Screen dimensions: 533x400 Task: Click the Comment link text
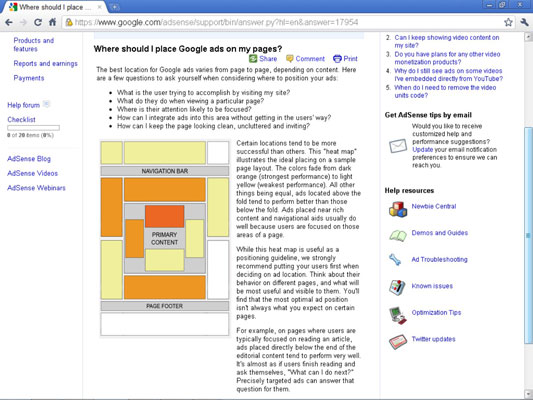310,59
